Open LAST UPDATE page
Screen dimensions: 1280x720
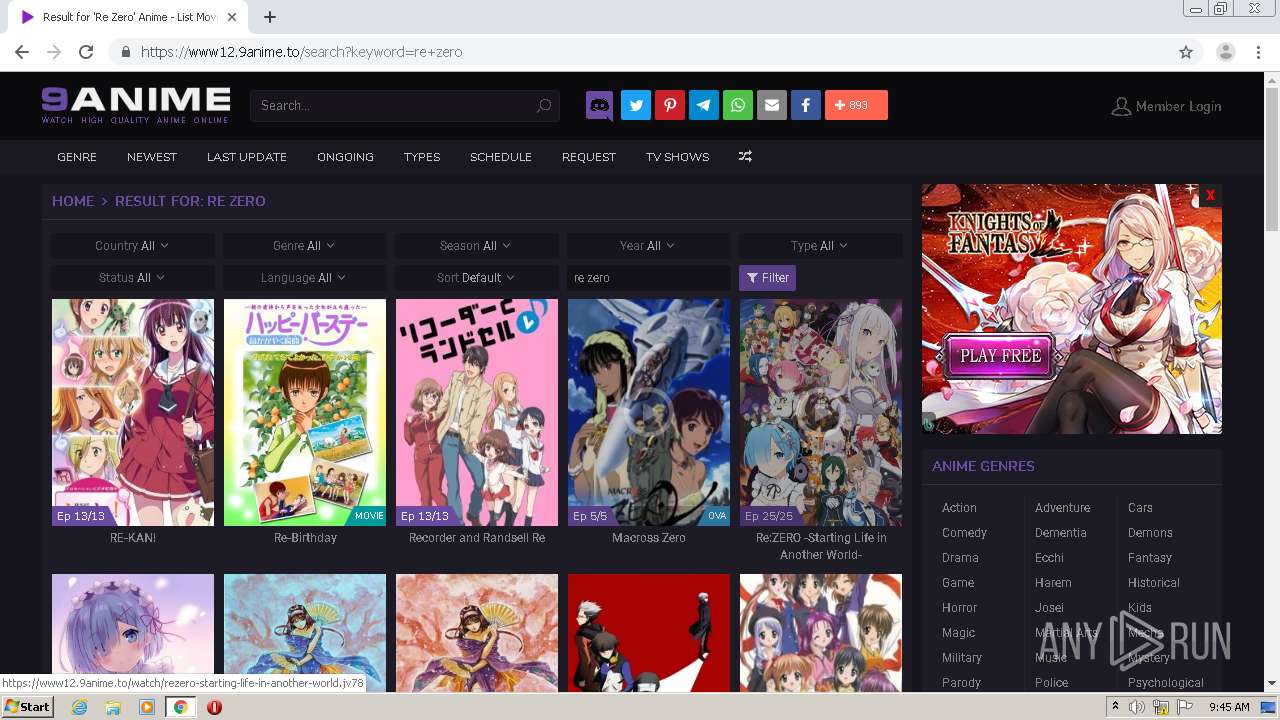coord(247,157)
